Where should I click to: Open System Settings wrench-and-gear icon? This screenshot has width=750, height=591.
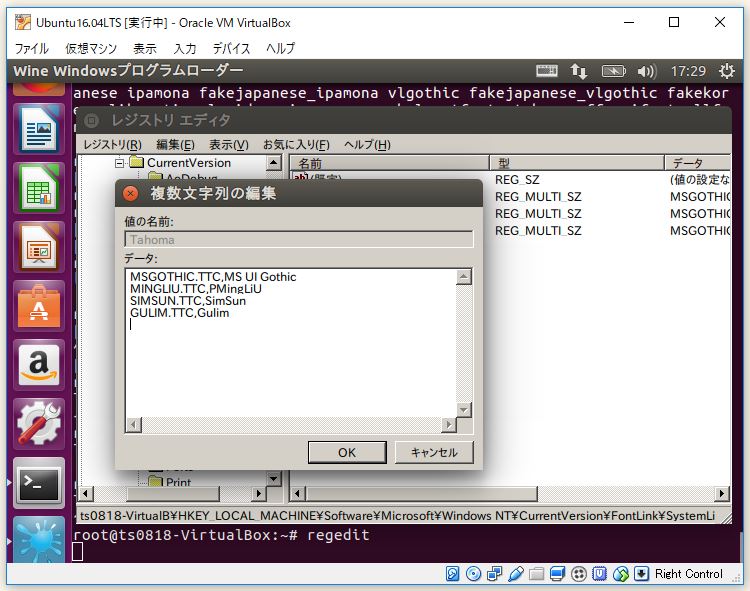coord(39,424)
